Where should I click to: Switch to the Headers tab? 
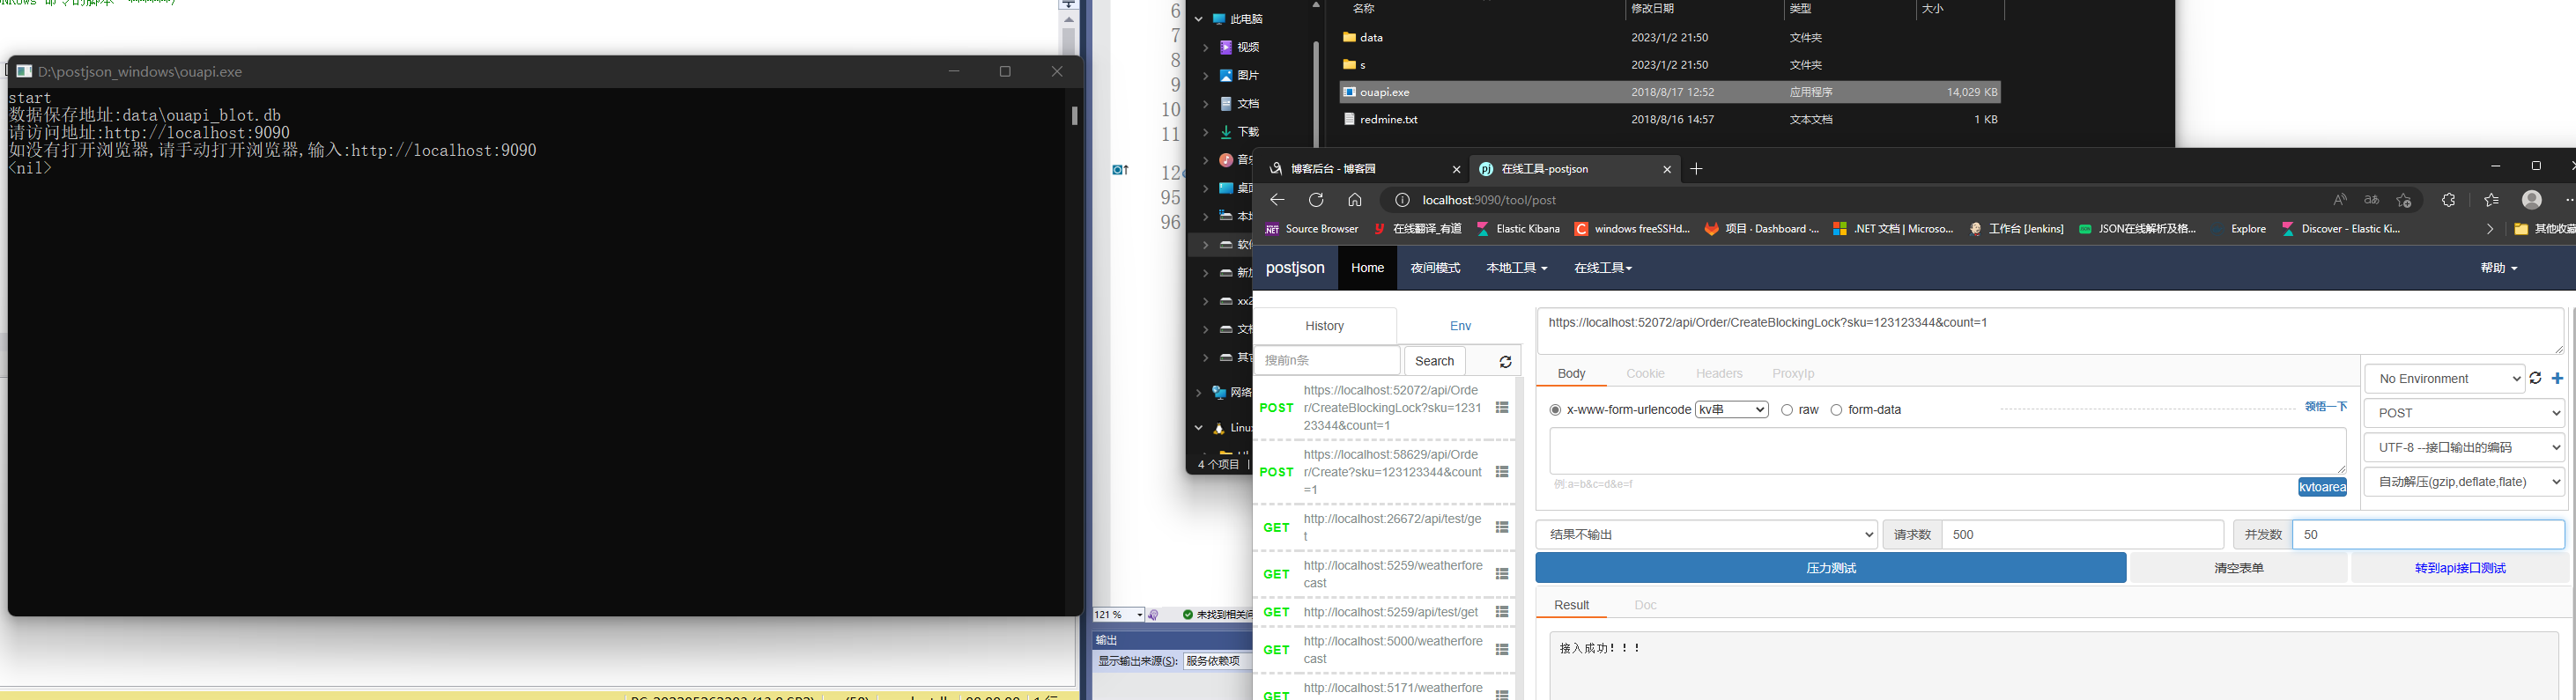[x=1719, y=374]
